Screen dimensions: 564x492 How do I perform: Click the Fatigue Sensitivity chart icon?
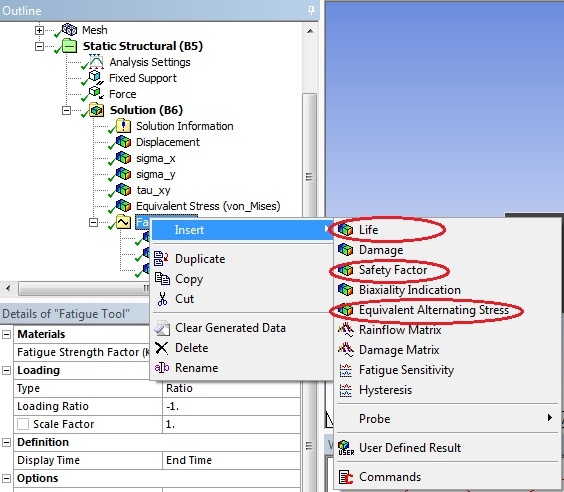(x=346, y=370)
